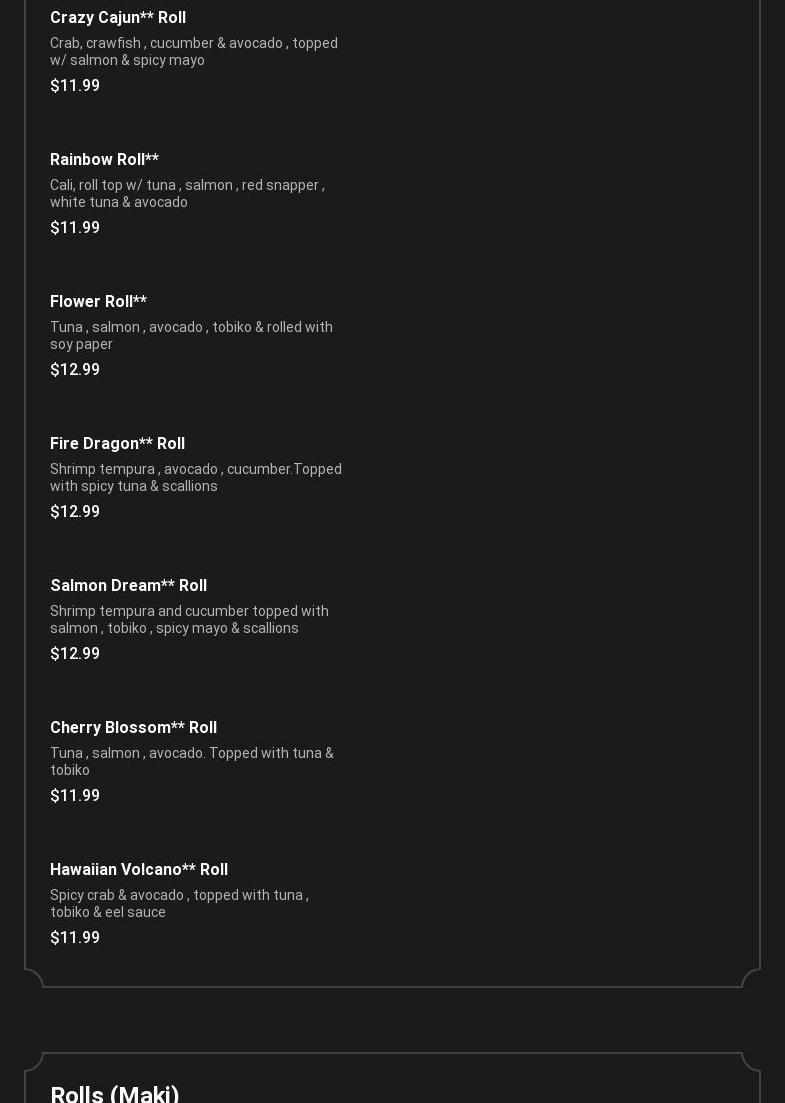The image size is (785, 1103).
Task: Click the Crazy Cajun crab crawfish description
Action: pos(193,52)
